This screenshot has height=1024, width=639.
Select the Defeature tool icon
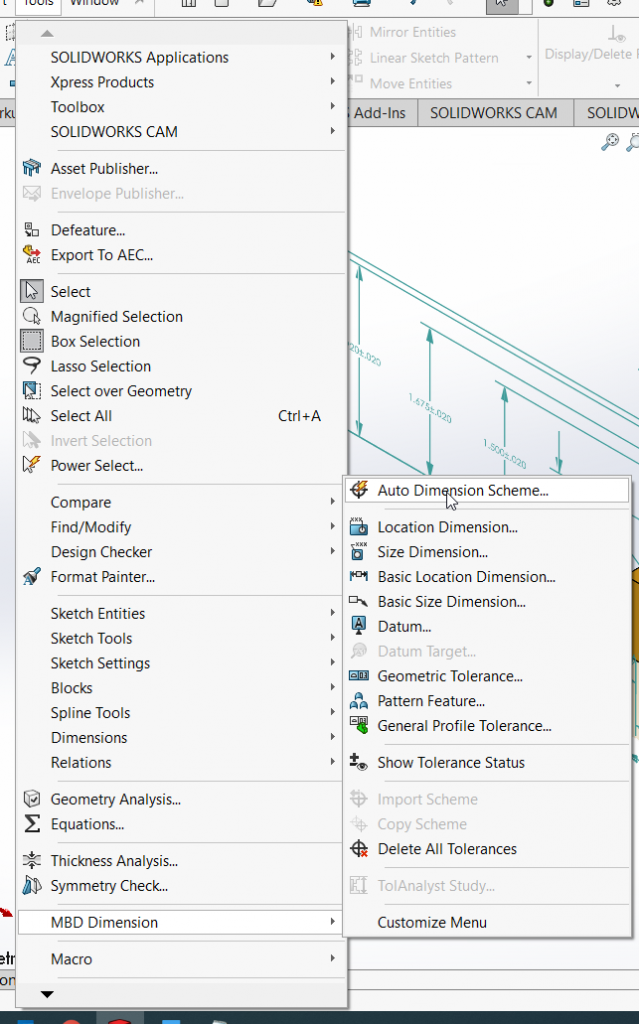click(32, 230)
